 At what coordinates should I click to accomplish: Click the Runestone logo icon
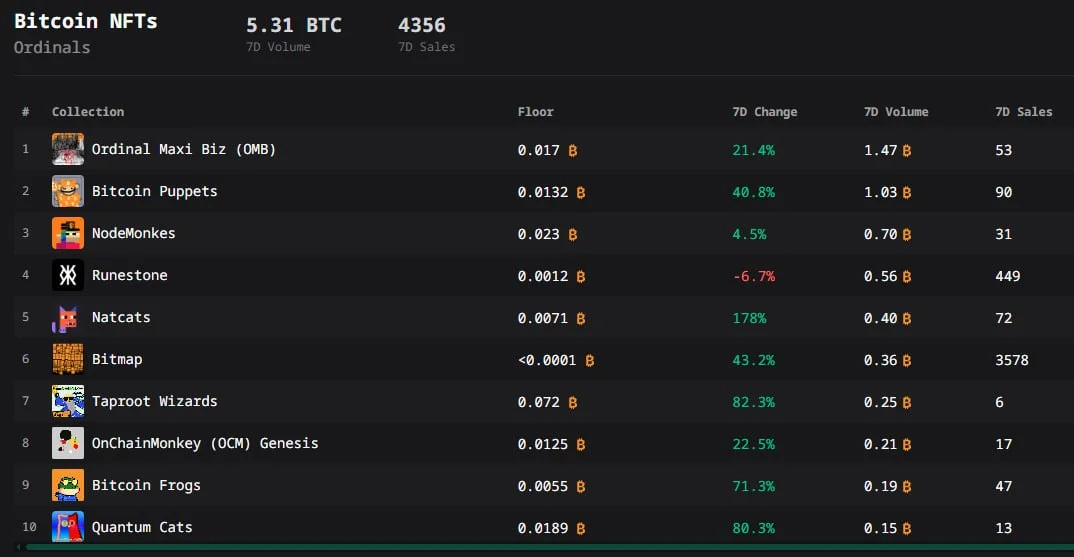(68, 275)
